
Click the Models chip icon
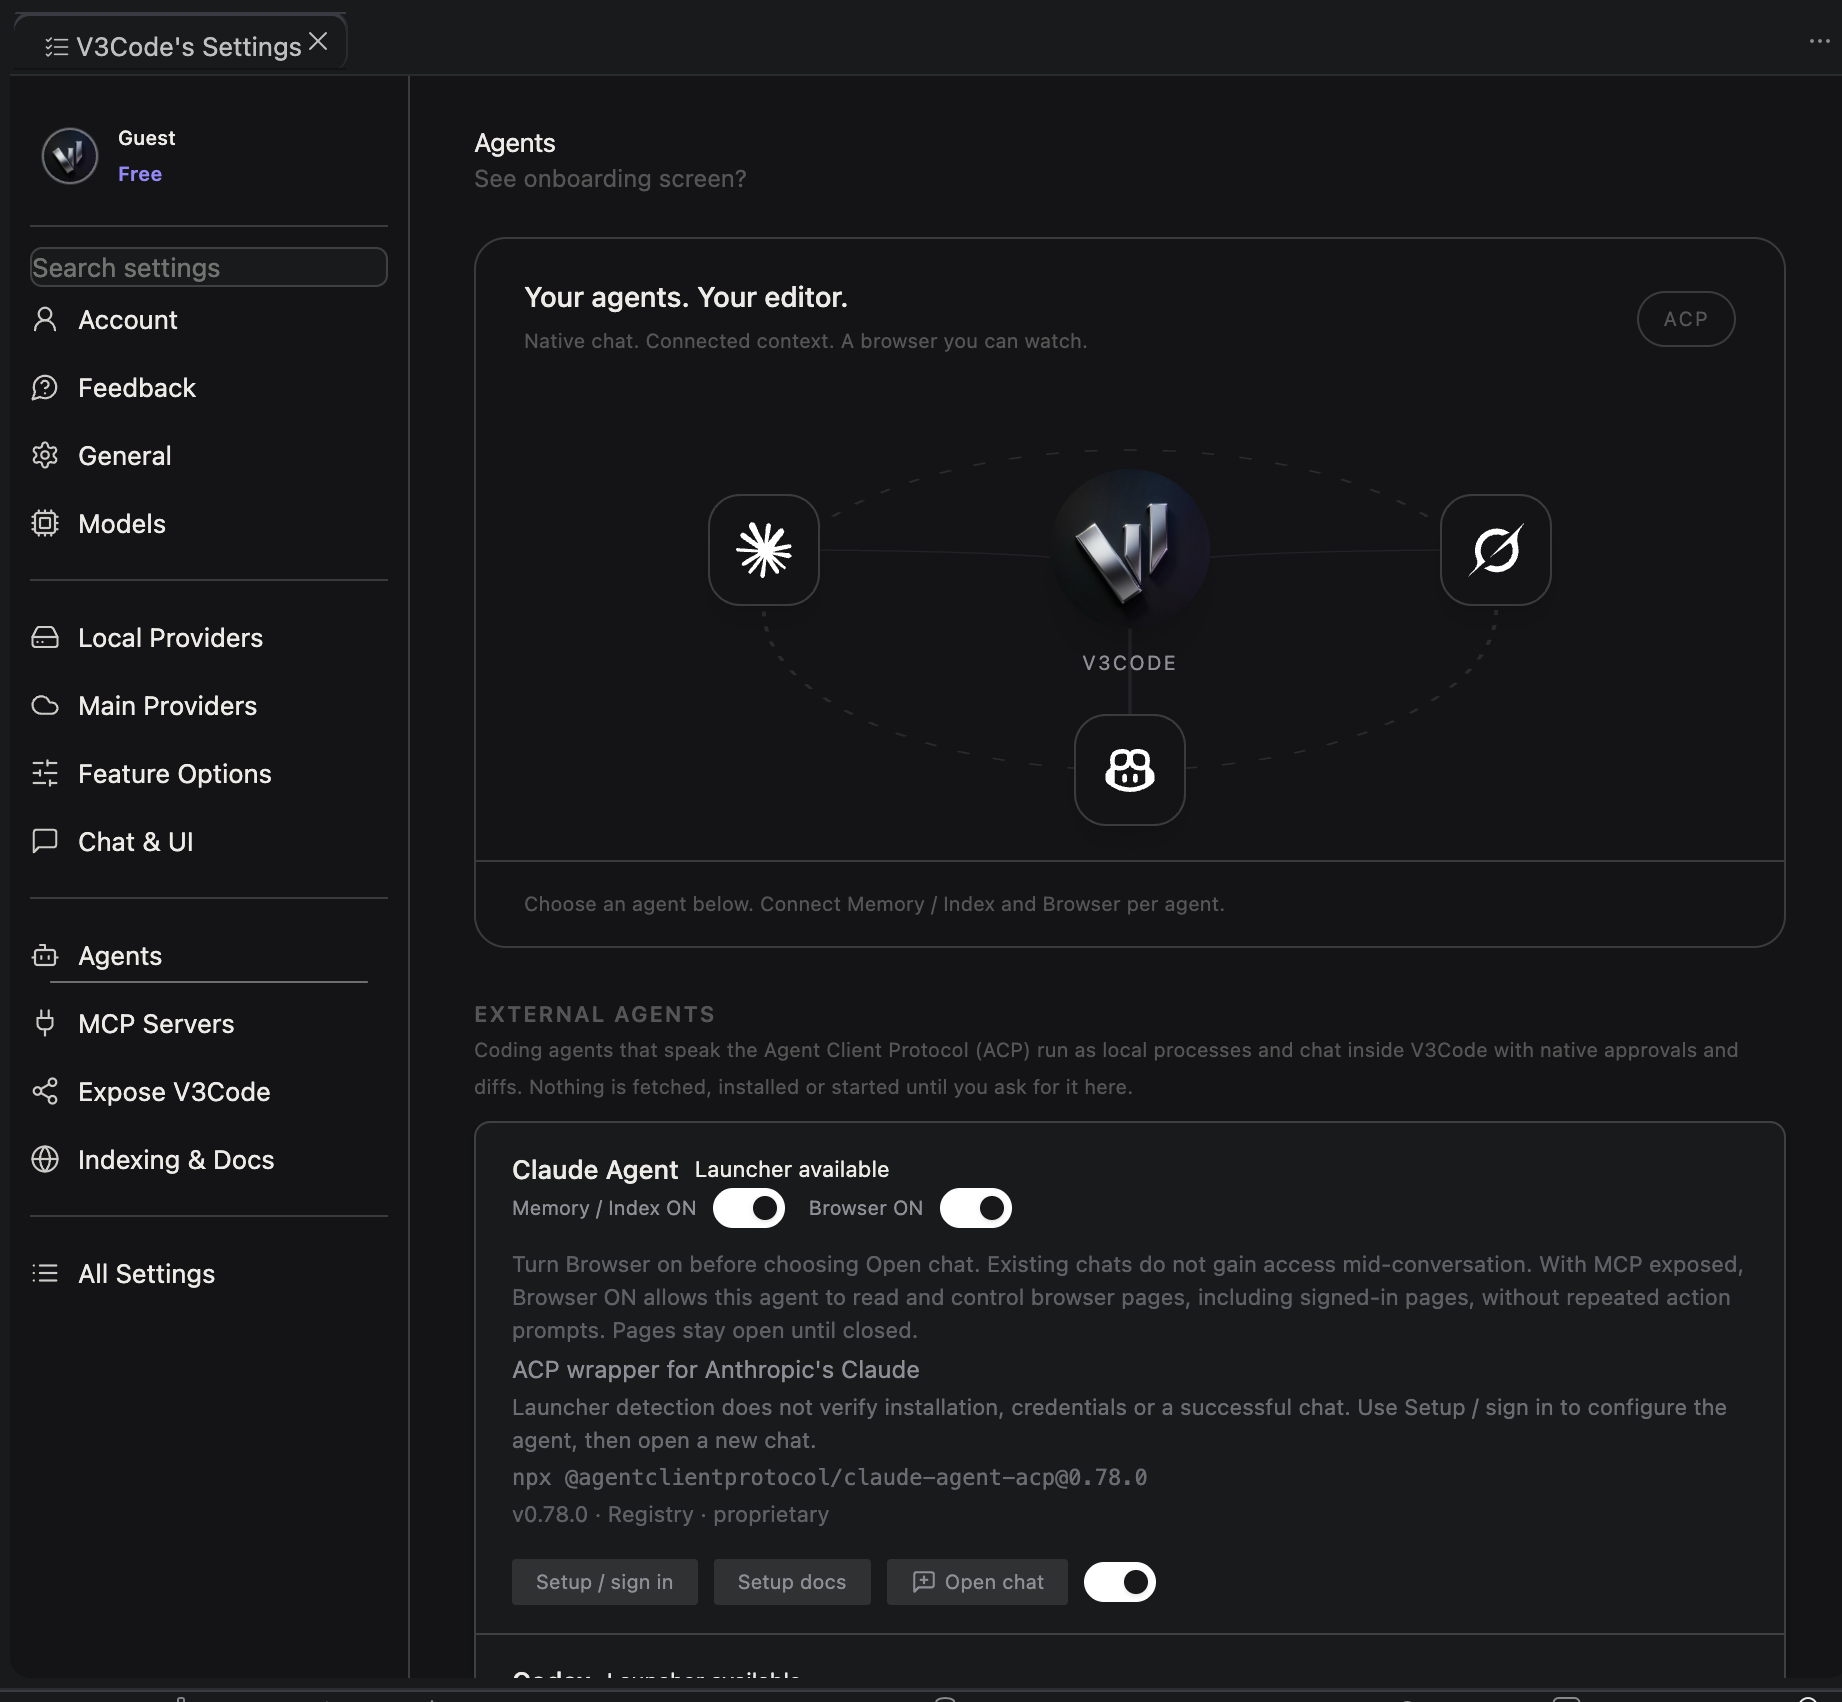pyautogui.click(x=45, y=524)
